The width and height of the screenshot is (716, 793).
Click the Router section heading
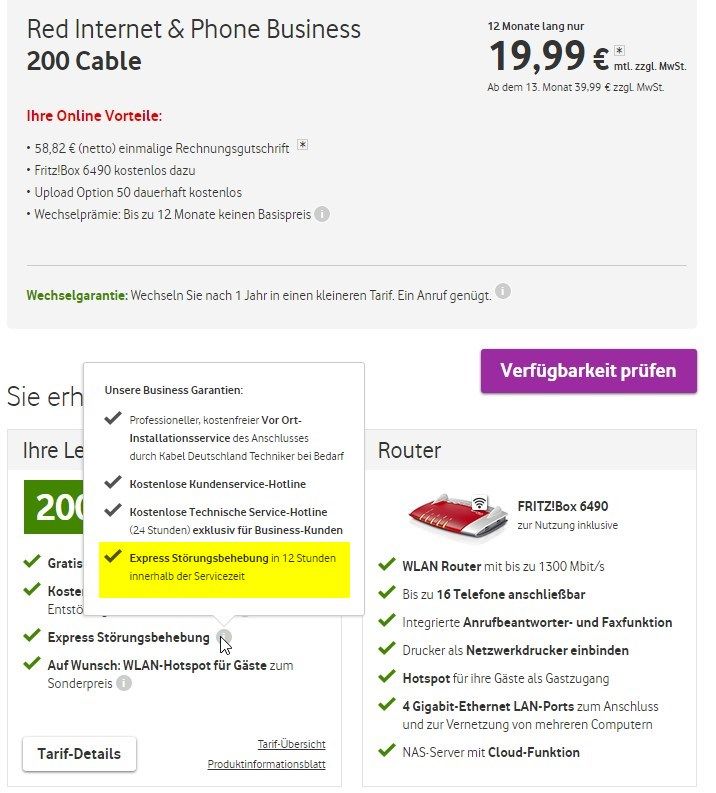coord(410,451)
